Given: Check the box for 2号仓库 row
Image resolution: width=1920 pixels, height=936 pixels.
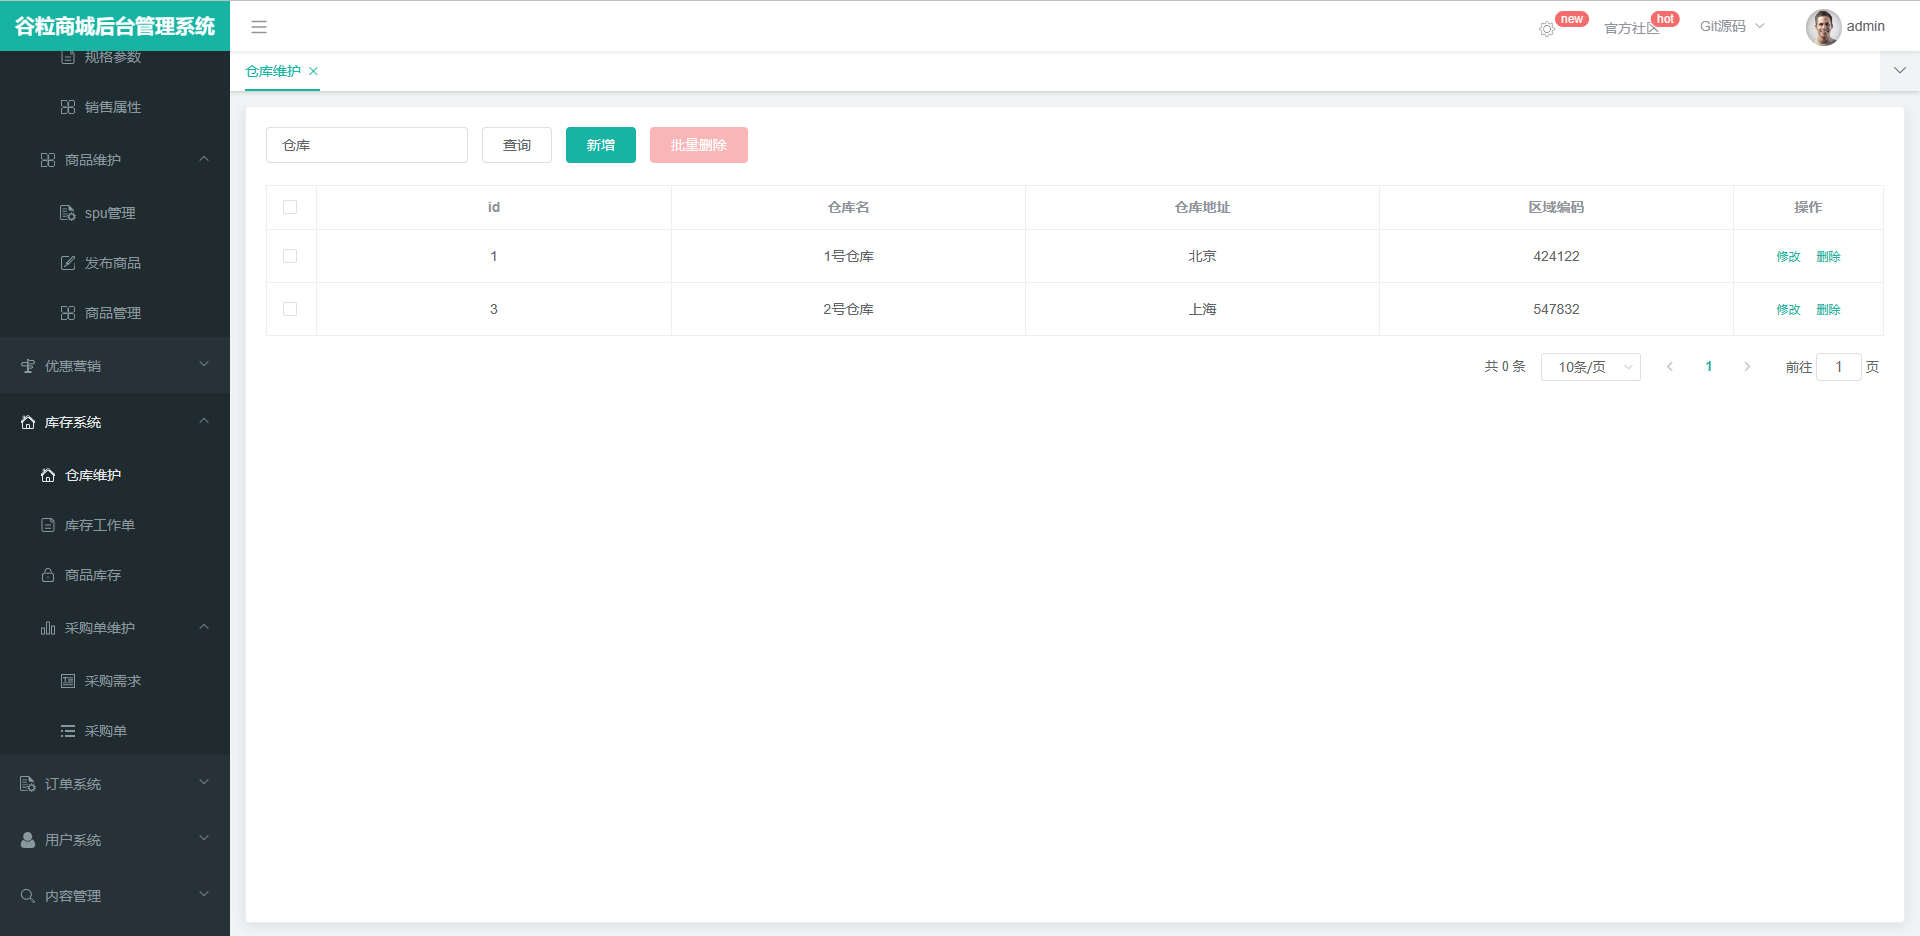Looking at the screenshot, I should (x=290, y=309).
